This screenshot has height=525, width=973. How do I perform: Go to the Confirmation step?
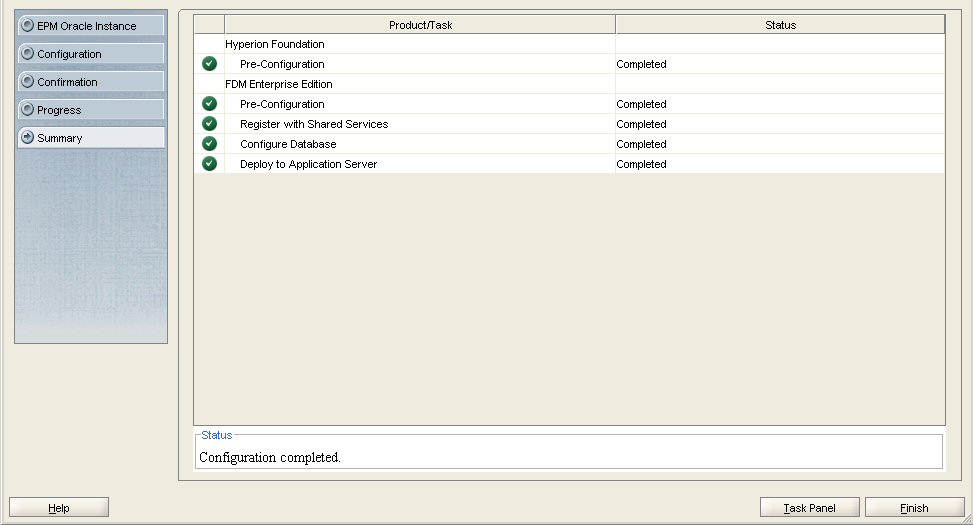tap(91, 81)
